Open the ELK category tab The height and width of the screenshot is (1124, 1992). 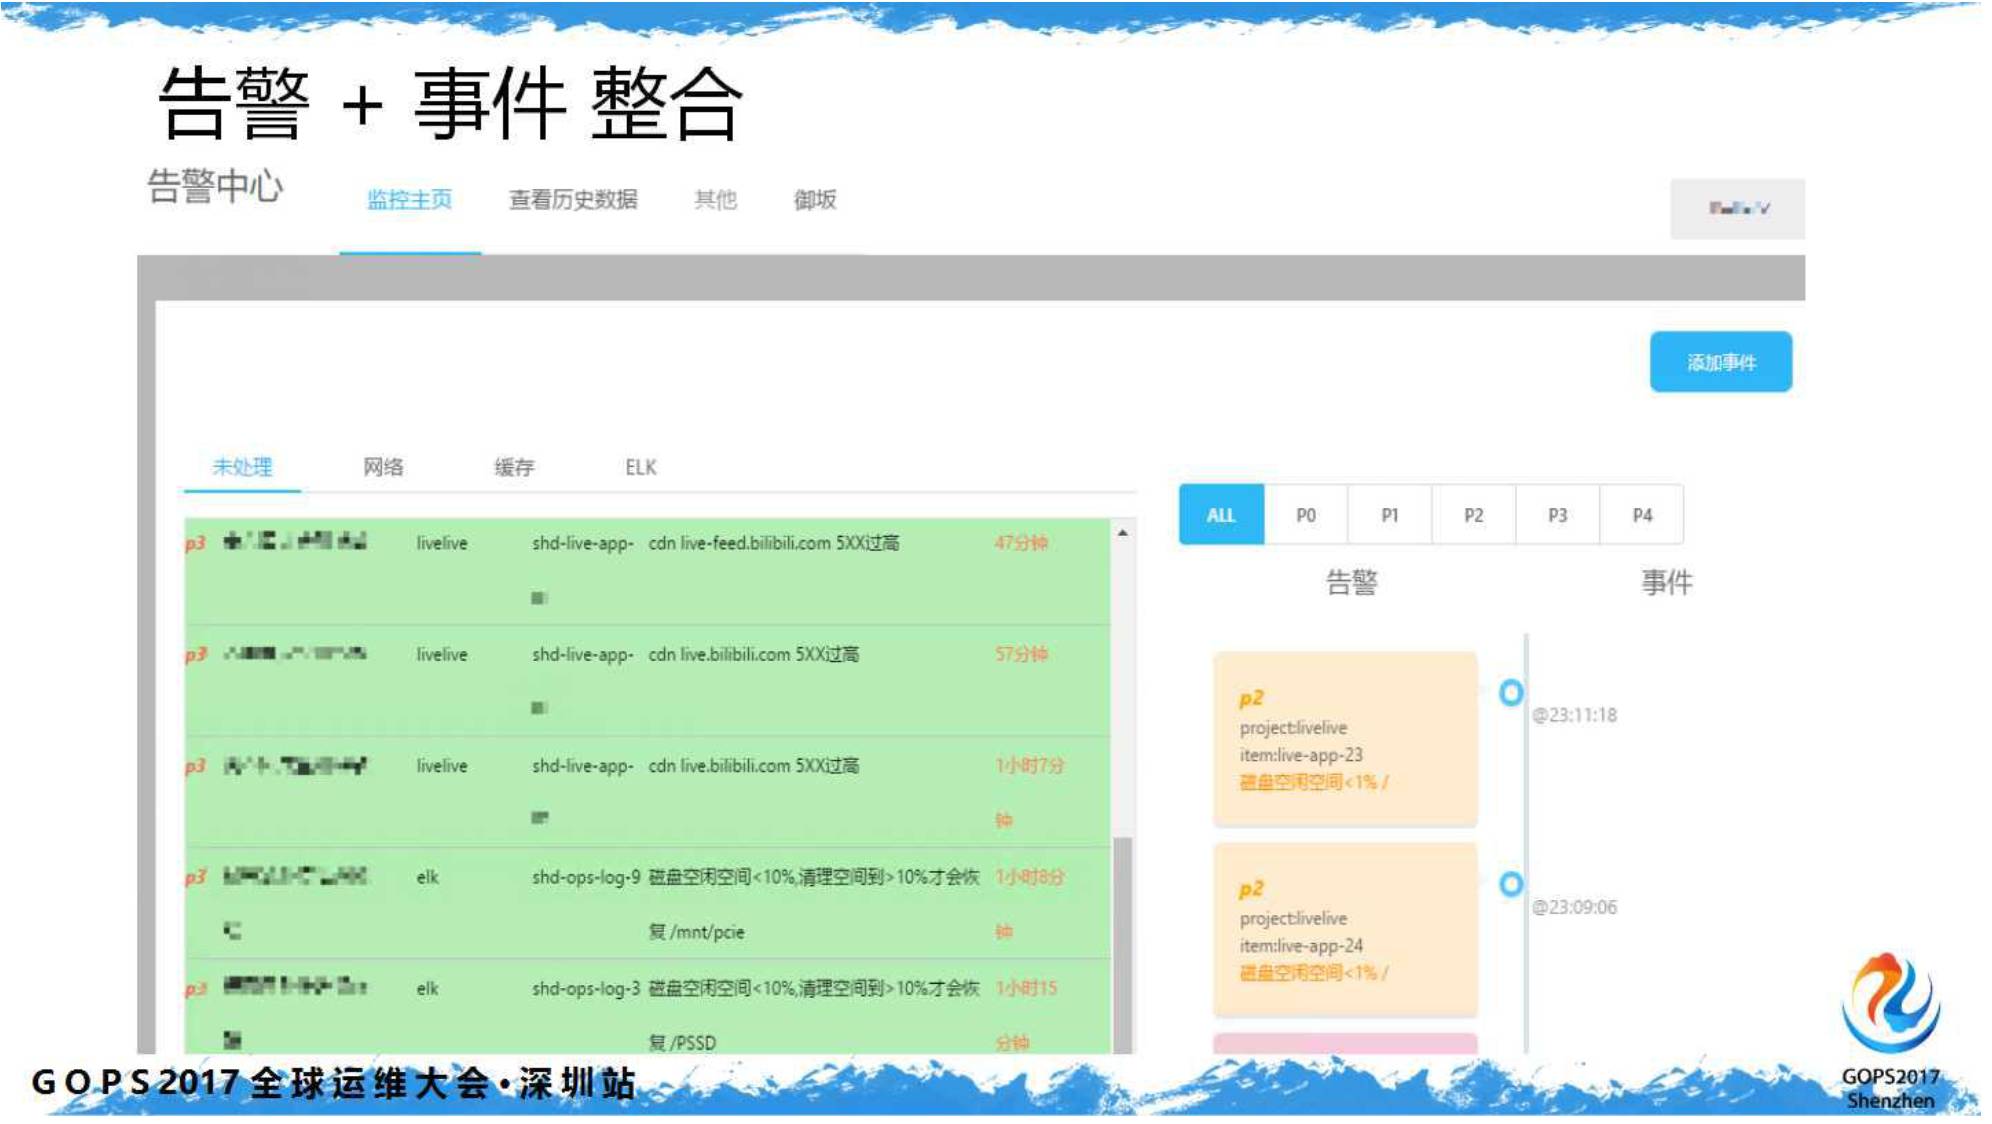(640, 467)
